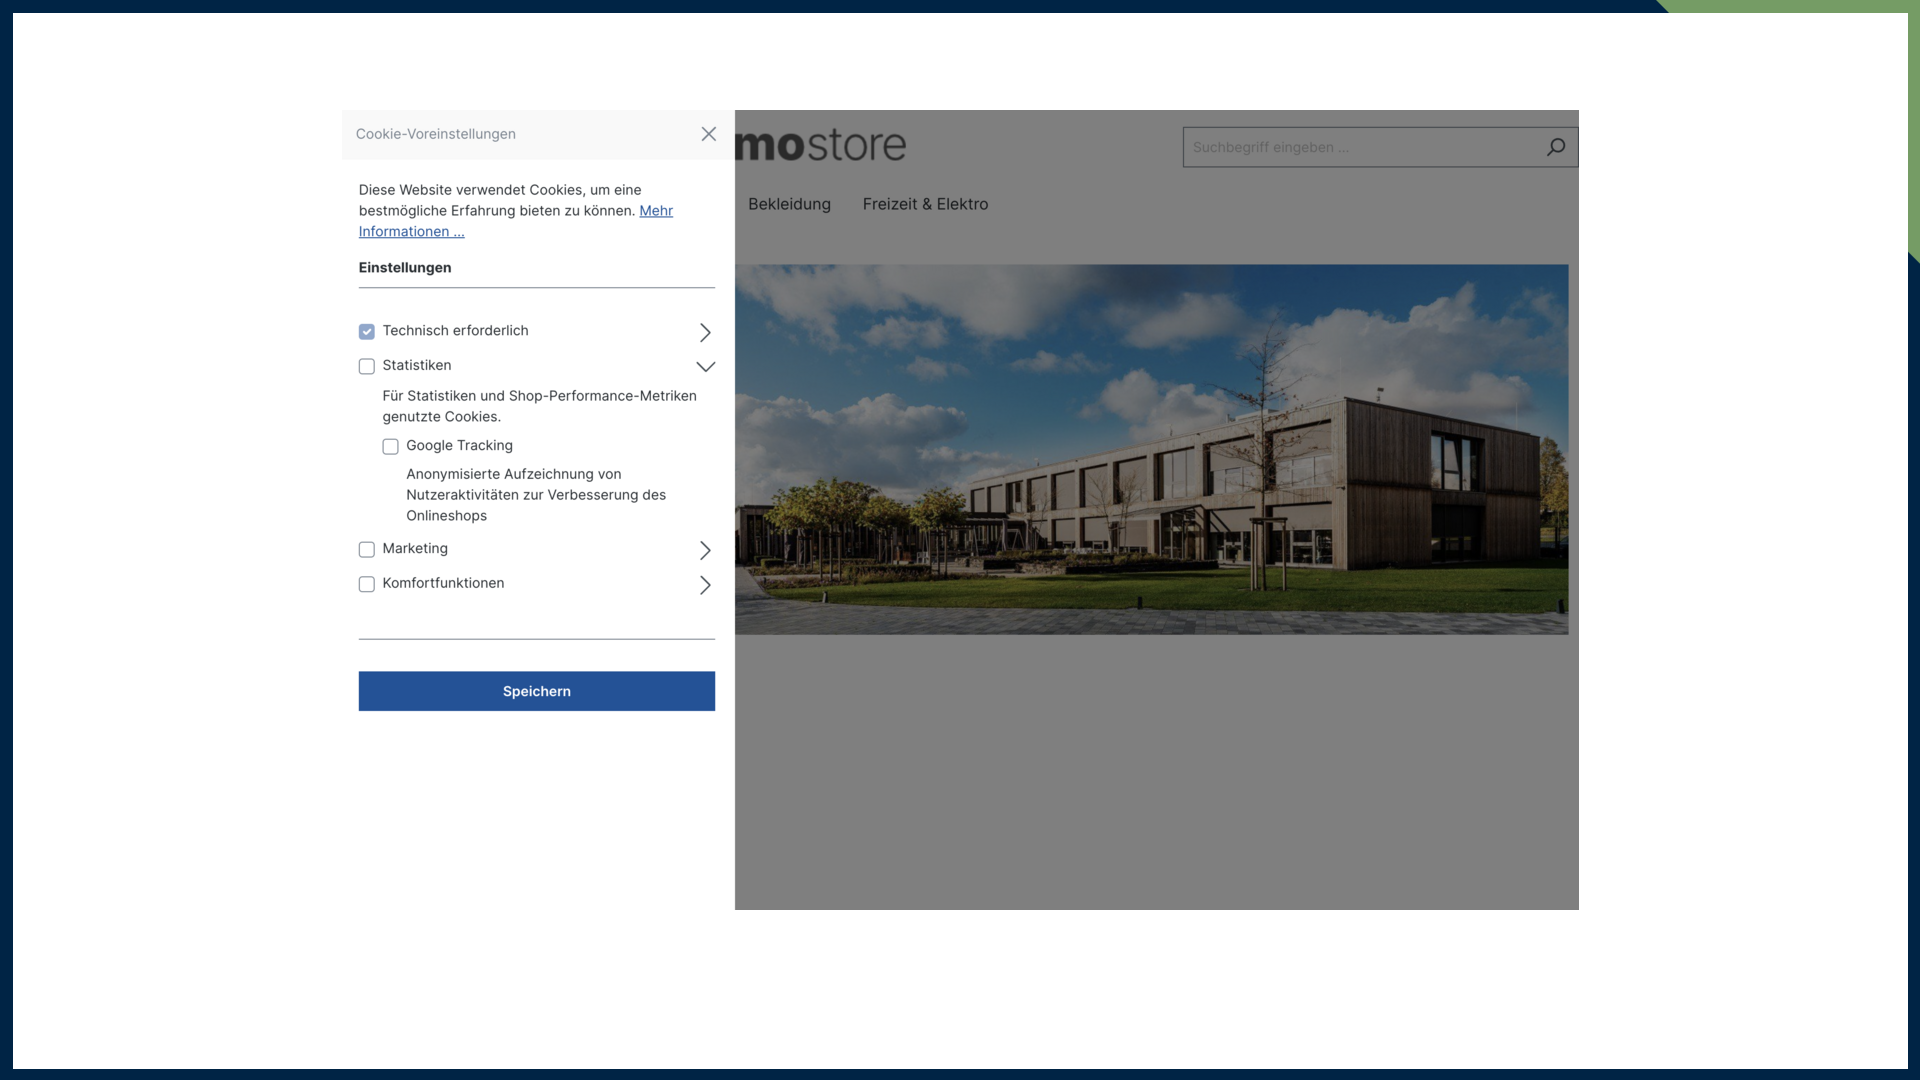Check the Google Tracking checkbox
Image resolution: width=1920 pixels, height=1080 pixels.
[390, 446]
